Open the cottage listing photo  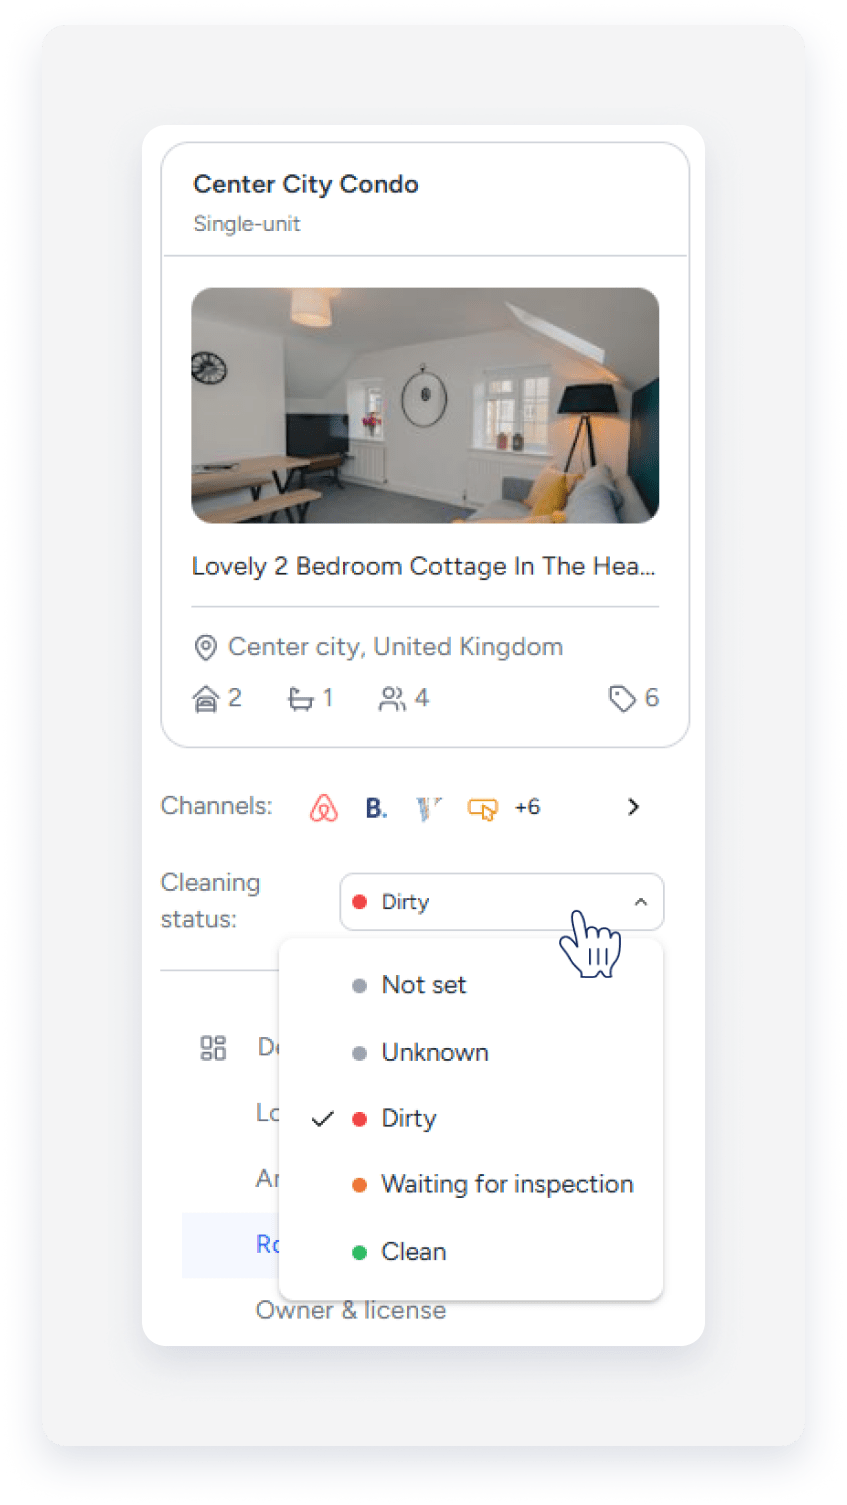pos(425,405)
